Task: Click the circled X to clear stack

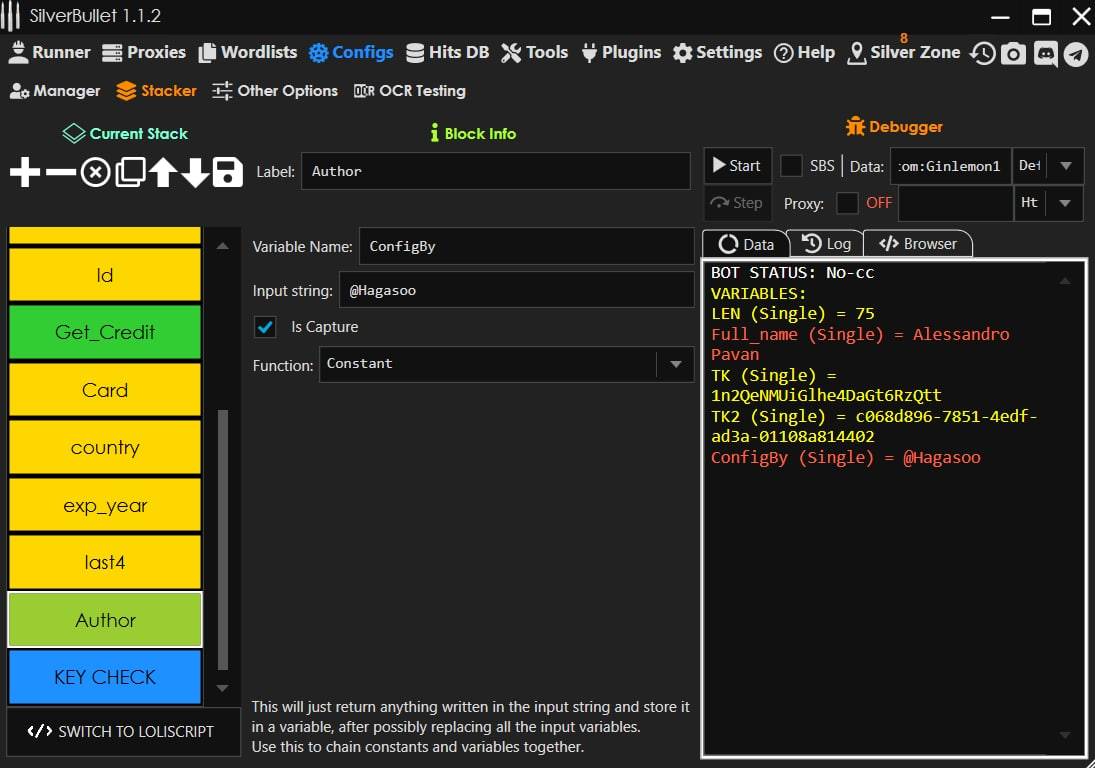Action: [95, 173]
